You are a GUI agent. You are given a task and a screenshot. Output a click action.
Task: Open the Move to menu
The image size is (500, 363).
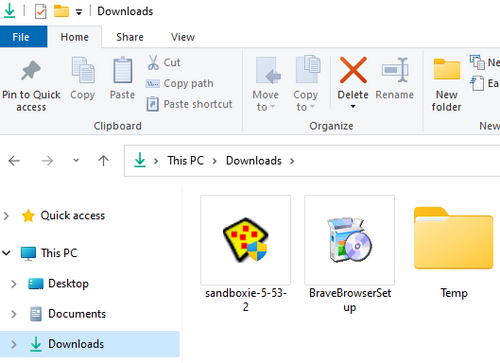[266, 84]
